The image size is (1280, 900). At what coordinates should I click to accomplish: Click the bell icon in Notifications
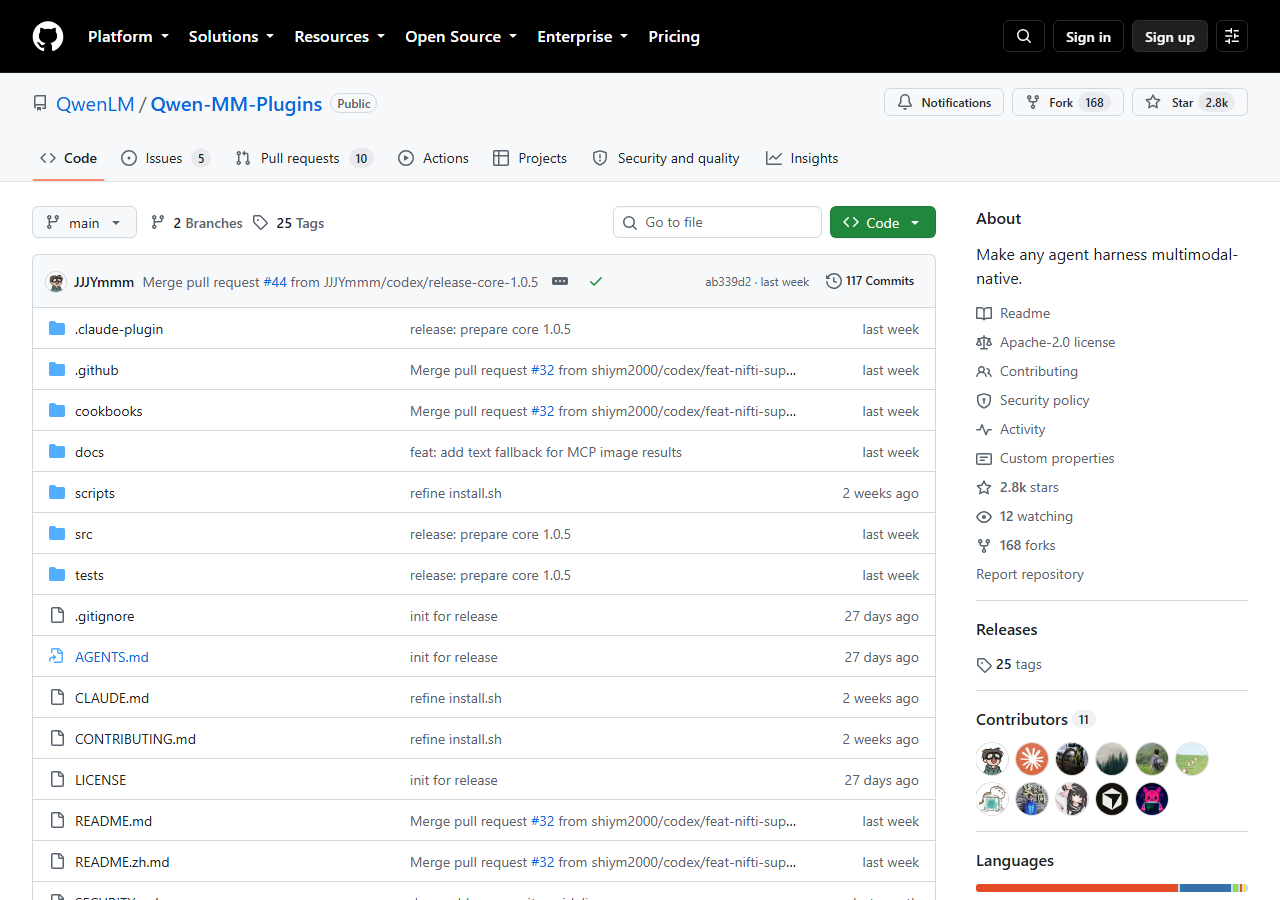tap(905, 102)
